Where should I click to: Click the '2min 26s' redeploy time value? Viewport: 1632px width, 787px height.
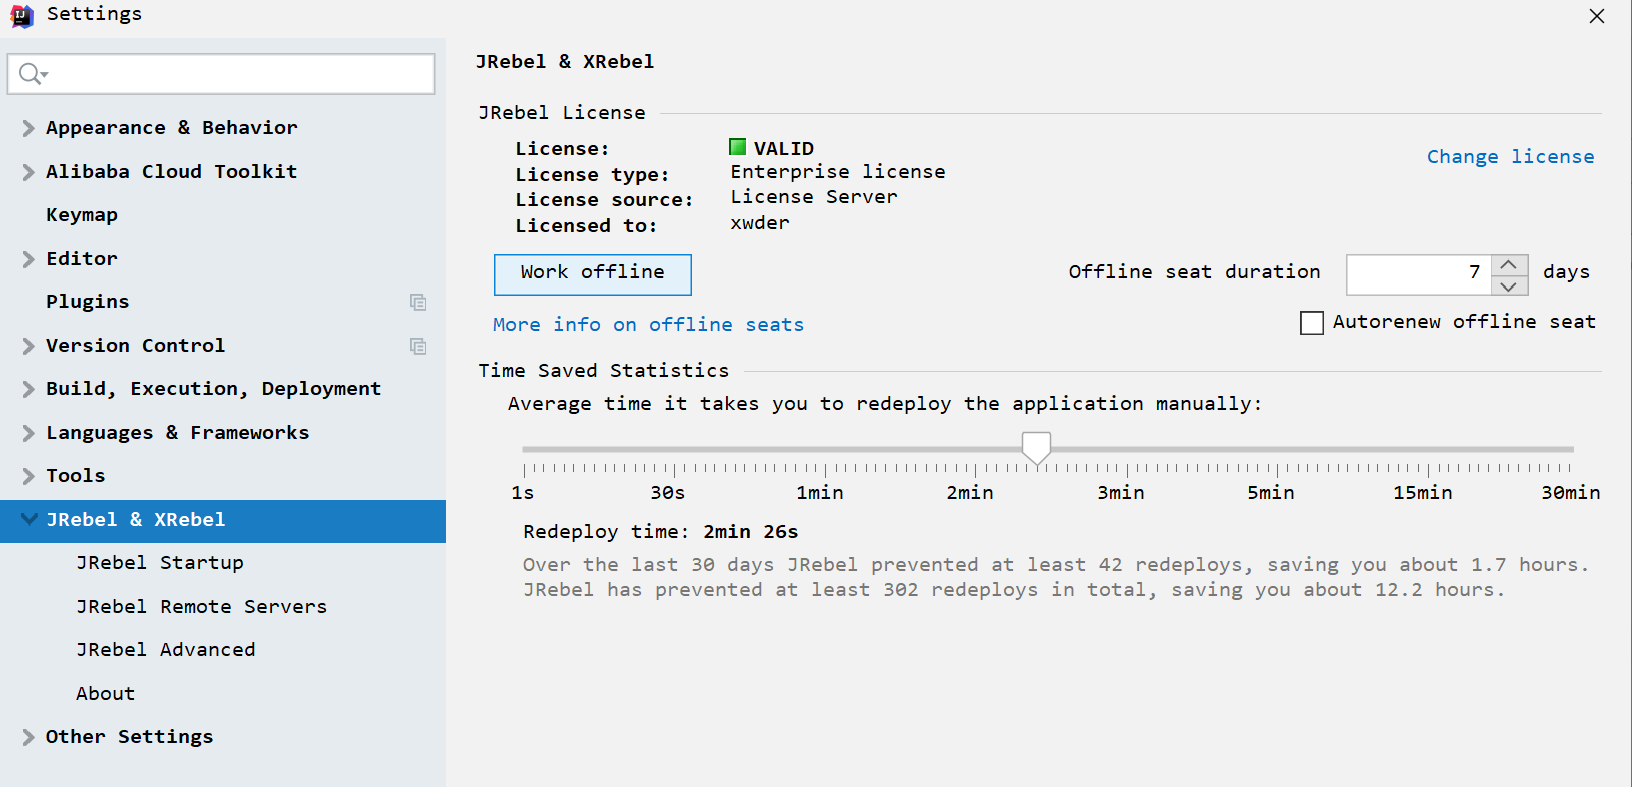751,532
